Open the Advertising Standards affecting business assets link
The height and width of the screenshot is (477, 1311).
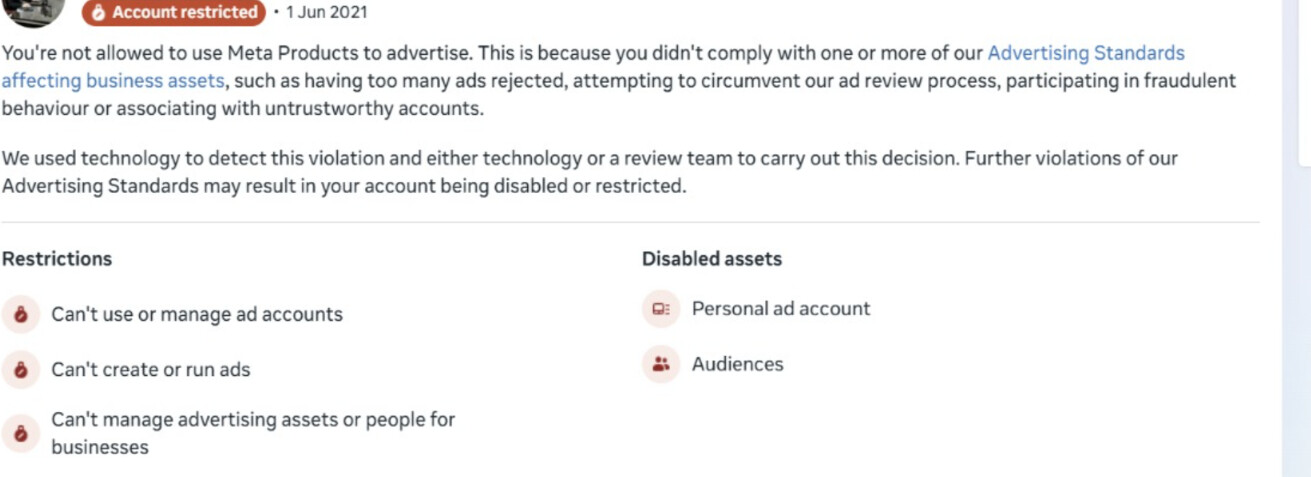click(1085, 53)
